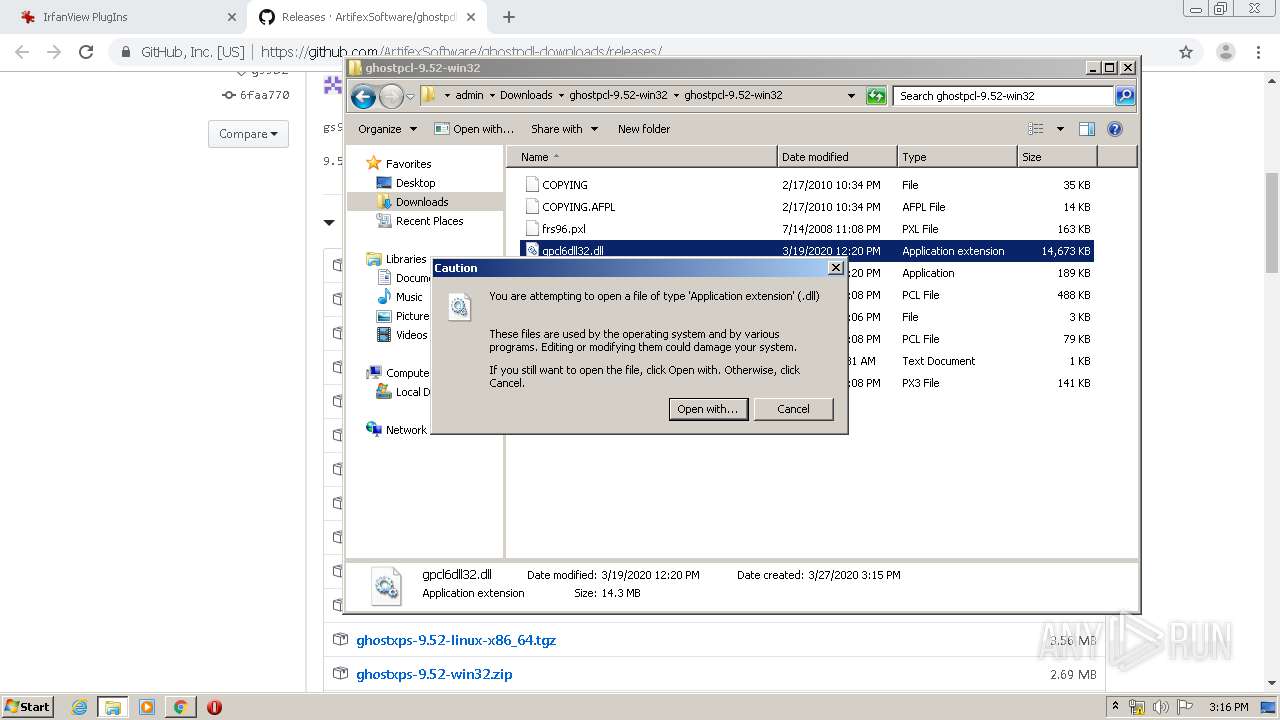This screenshot has width=1280, height=720.
Task: Click the Windows Explorer taskbar icon
Action: 113,707
